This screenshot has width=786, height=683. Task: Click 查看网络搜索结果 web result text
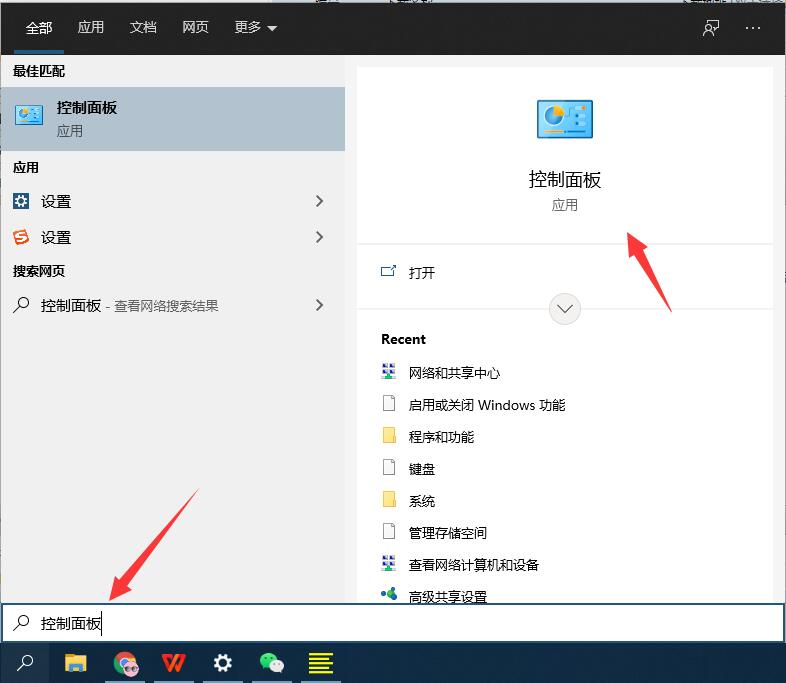(166, 306)
